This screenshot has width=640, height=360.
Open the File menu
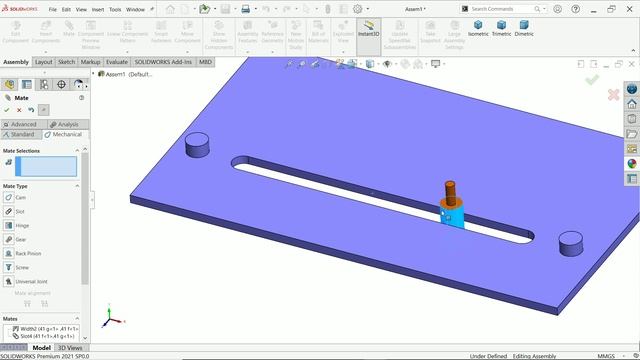[x=53, y=9]
